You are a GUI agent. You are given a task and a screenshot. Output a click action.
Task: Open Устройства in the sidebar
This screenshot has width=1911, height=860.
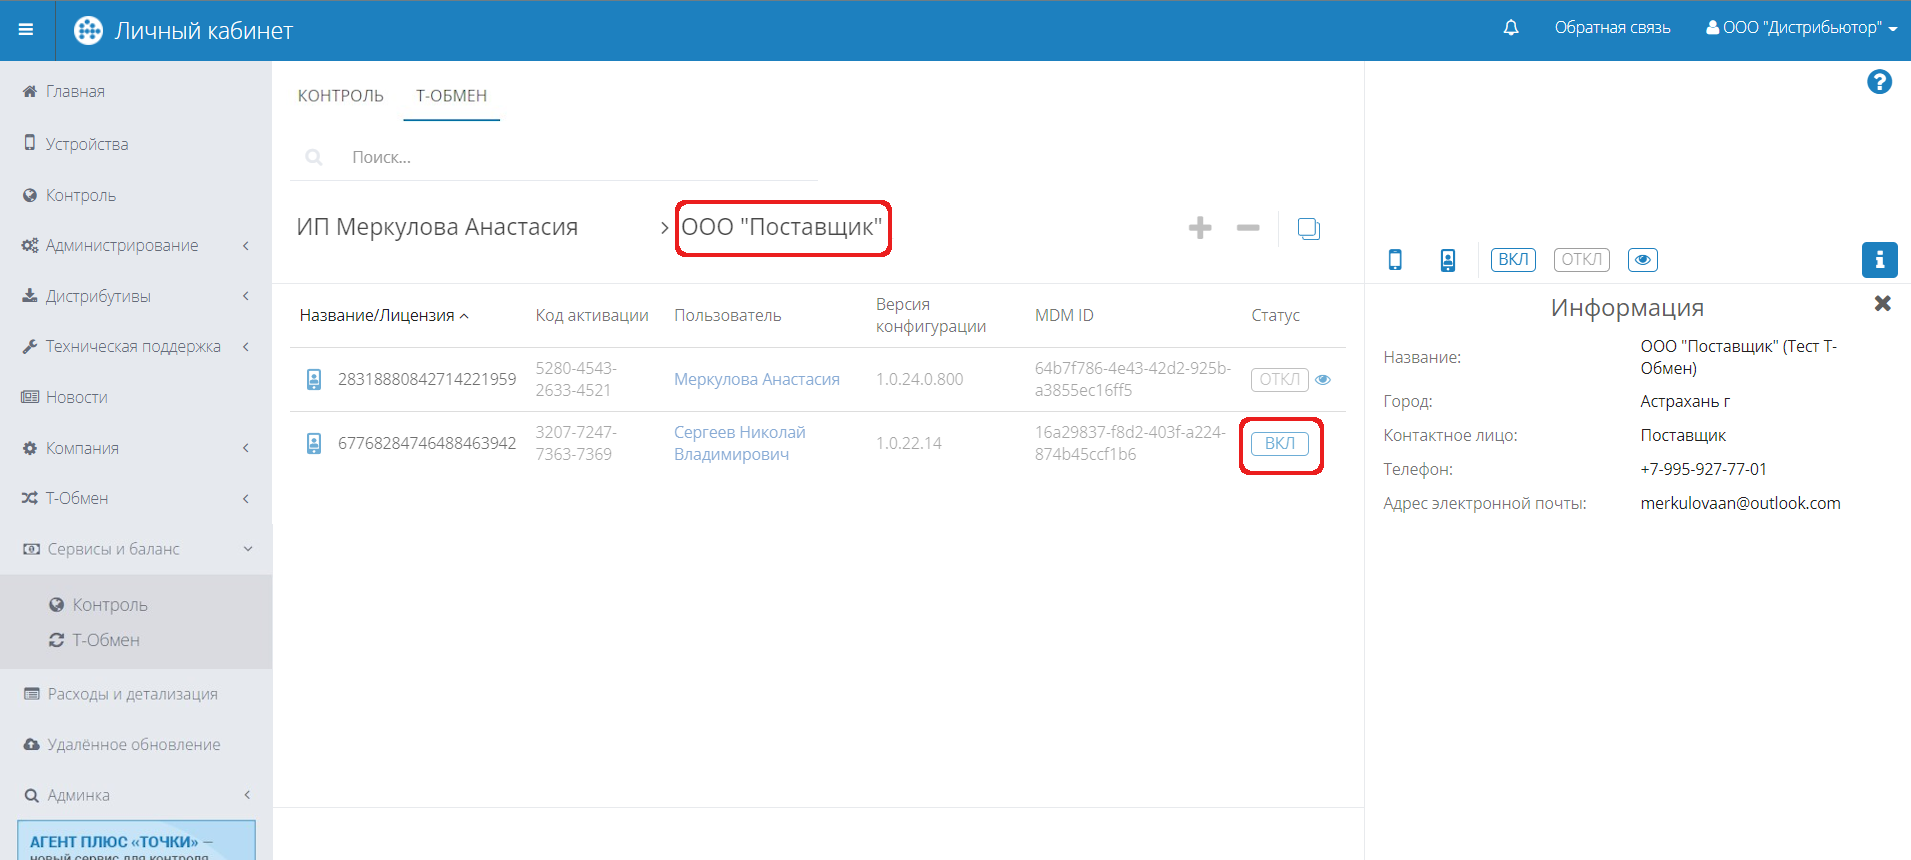click(x=87, y=144)
